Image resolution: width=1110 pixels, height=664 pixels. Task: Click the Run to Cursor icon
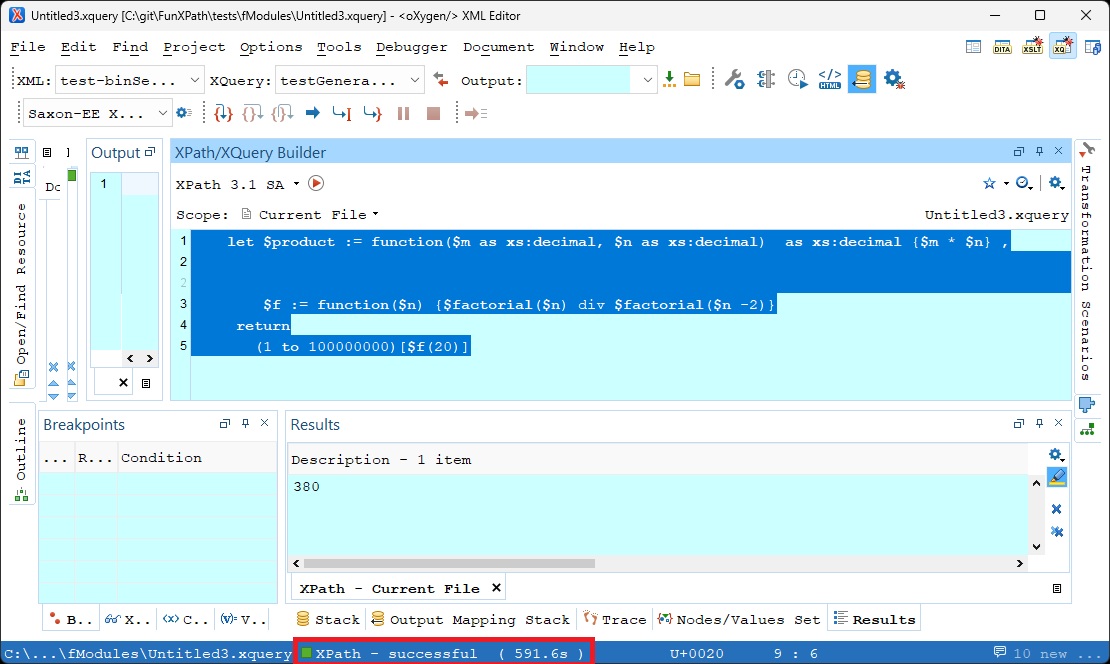click(x=342, y=113)
